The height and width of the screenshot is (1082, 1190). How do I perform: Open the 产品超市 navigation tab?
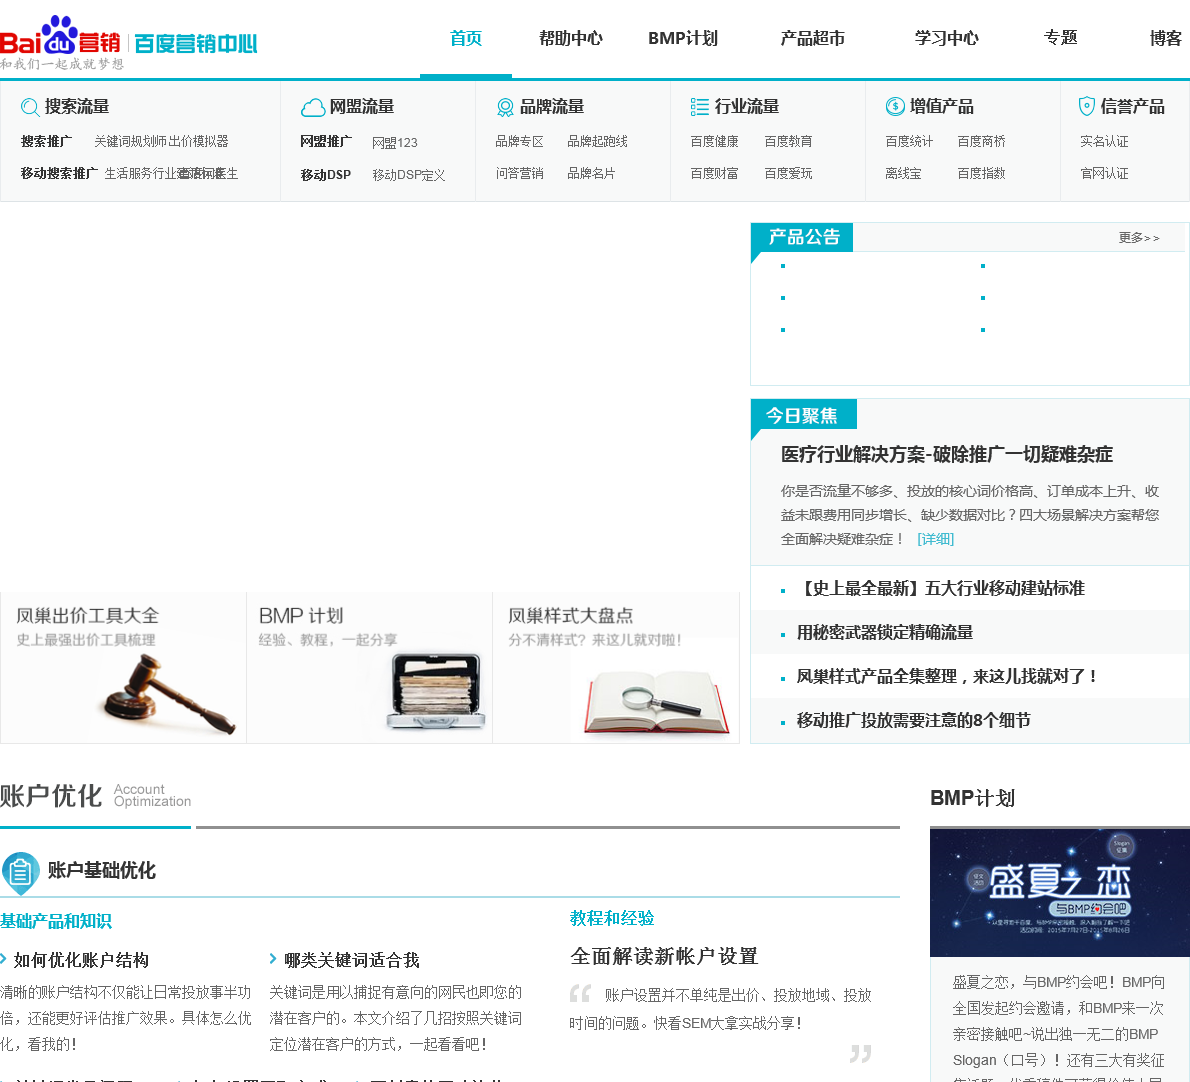pyautogui.click(x=812, y=38)
